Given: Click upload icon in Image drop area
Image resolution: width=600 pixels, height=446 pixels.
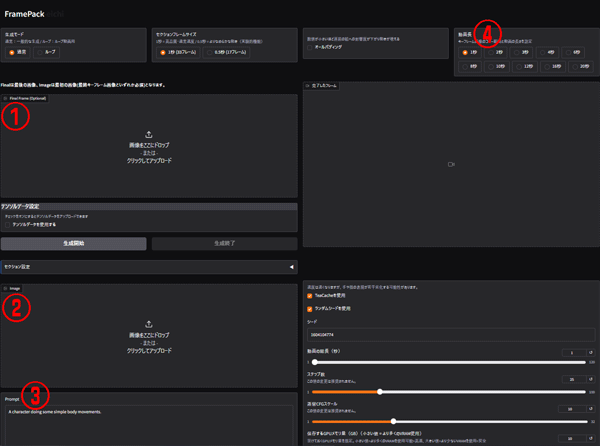Looking at the screenshot, I should (x=149, y=324).
